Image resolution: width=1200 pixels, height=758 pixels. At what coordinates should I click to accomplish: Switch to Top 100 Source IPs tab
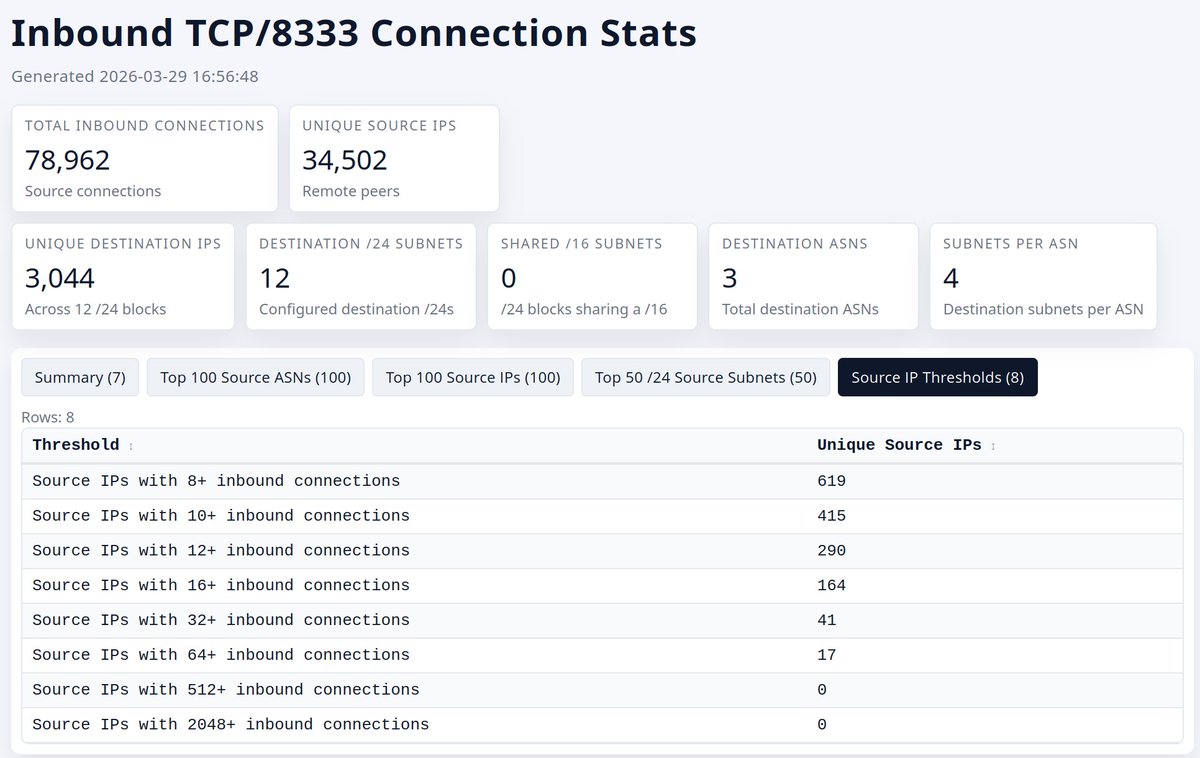[473, 377]
